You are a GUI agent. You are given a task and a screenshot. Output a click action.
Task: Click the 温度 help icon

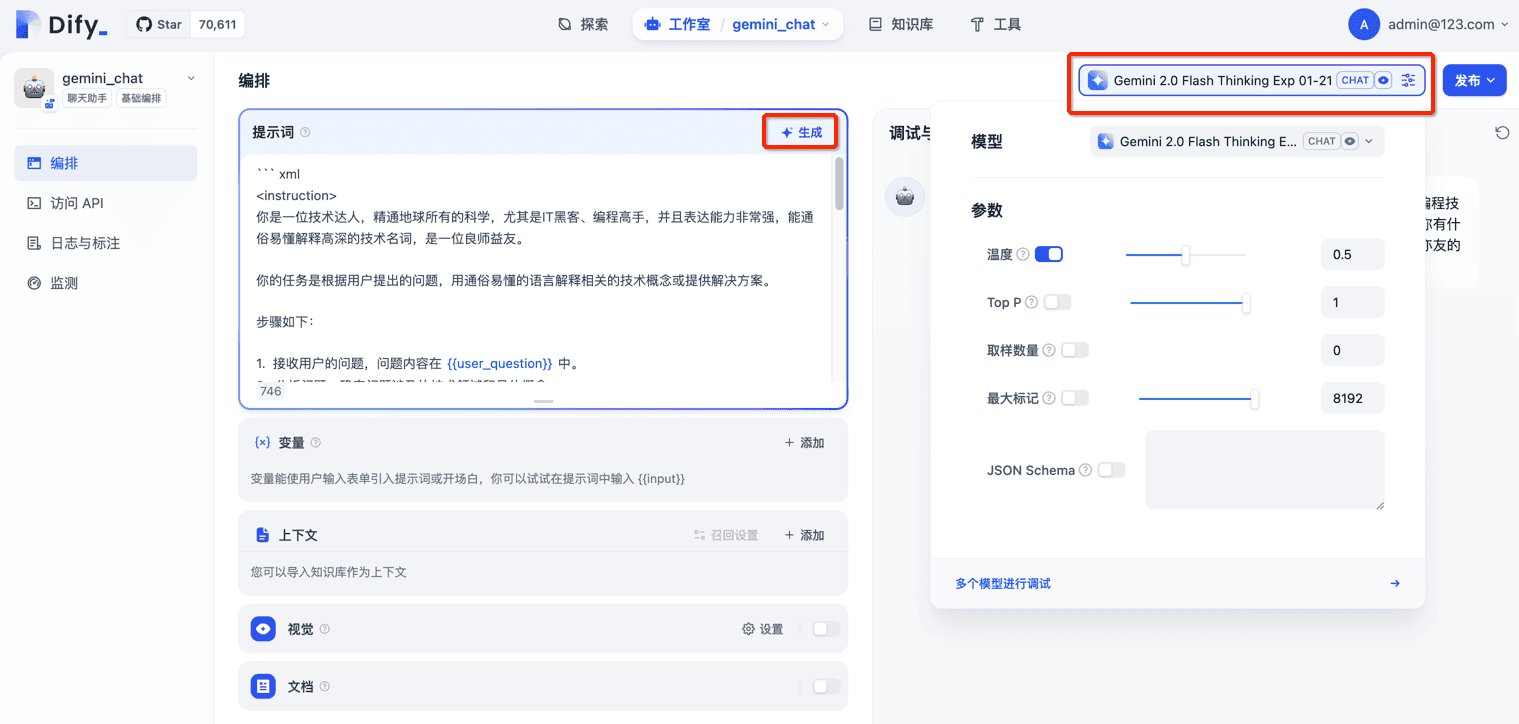1023,254
